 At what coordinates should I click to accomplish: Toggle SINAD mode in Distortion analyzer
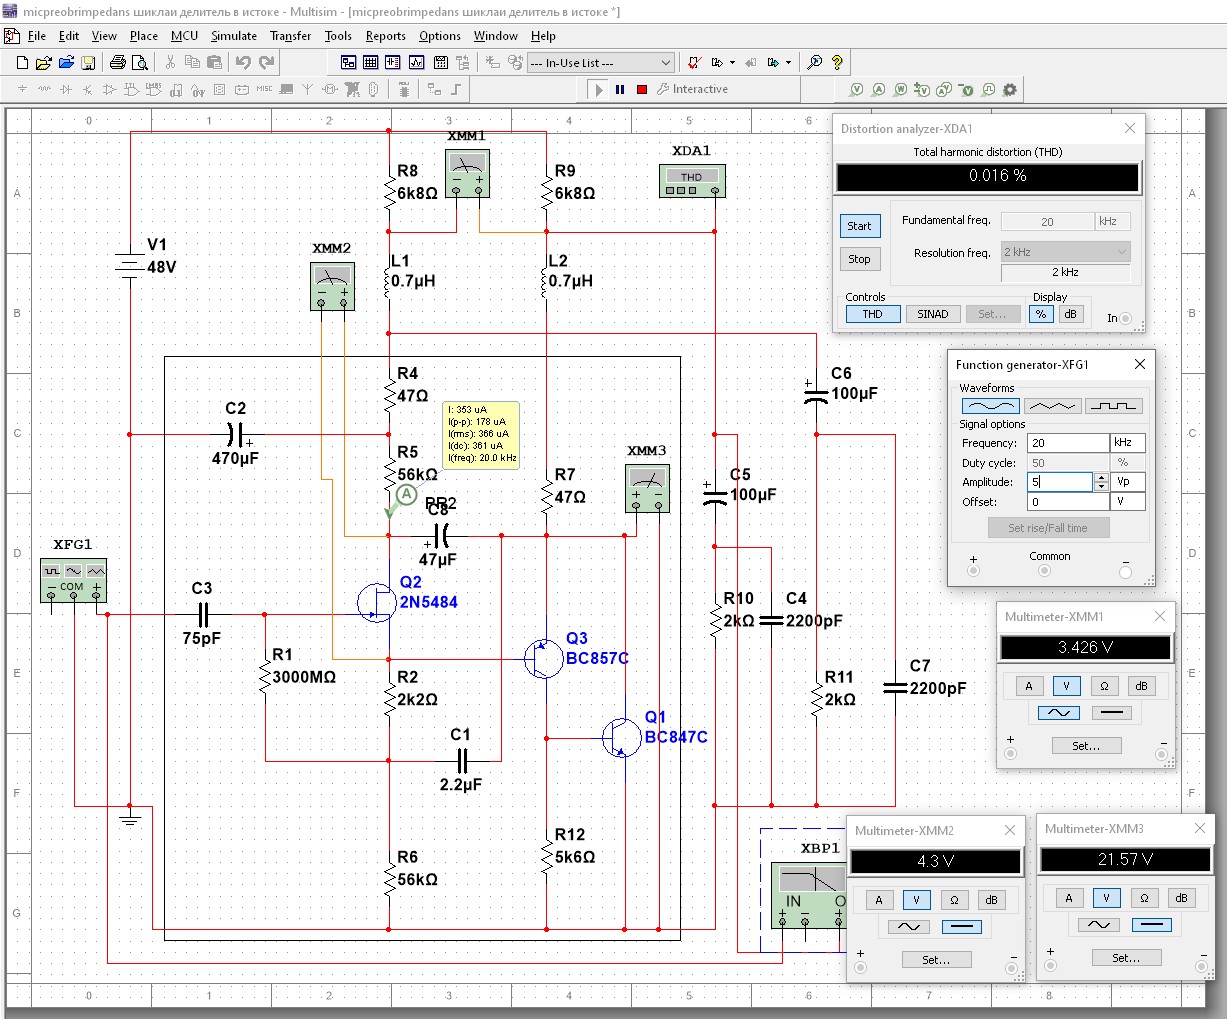pos(932,314)
